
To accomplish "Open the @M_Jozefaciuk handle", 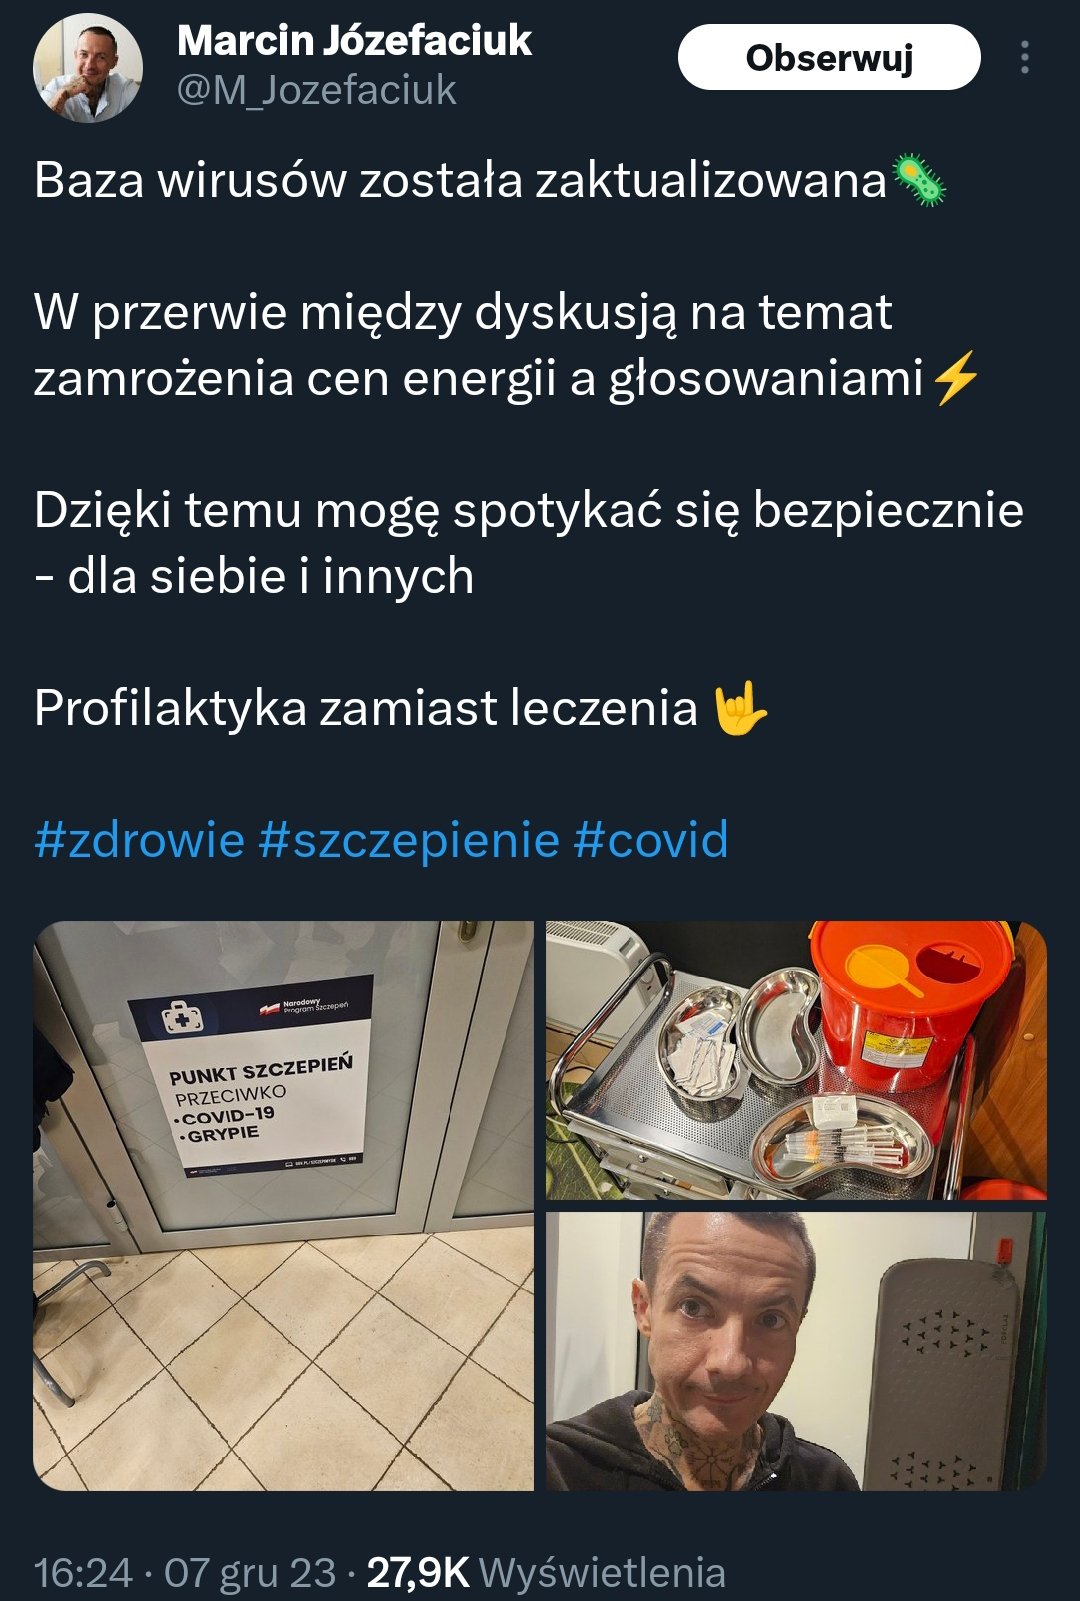I will click(316, 91).
